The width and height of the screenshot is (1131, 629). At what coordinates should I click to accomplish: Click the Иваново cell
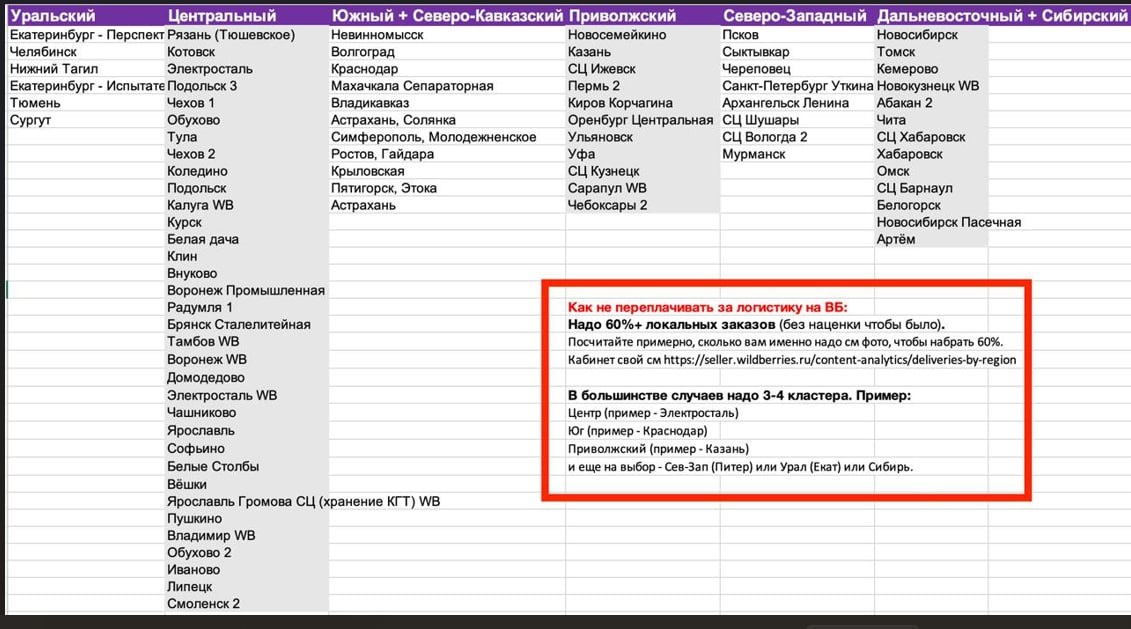247,570
